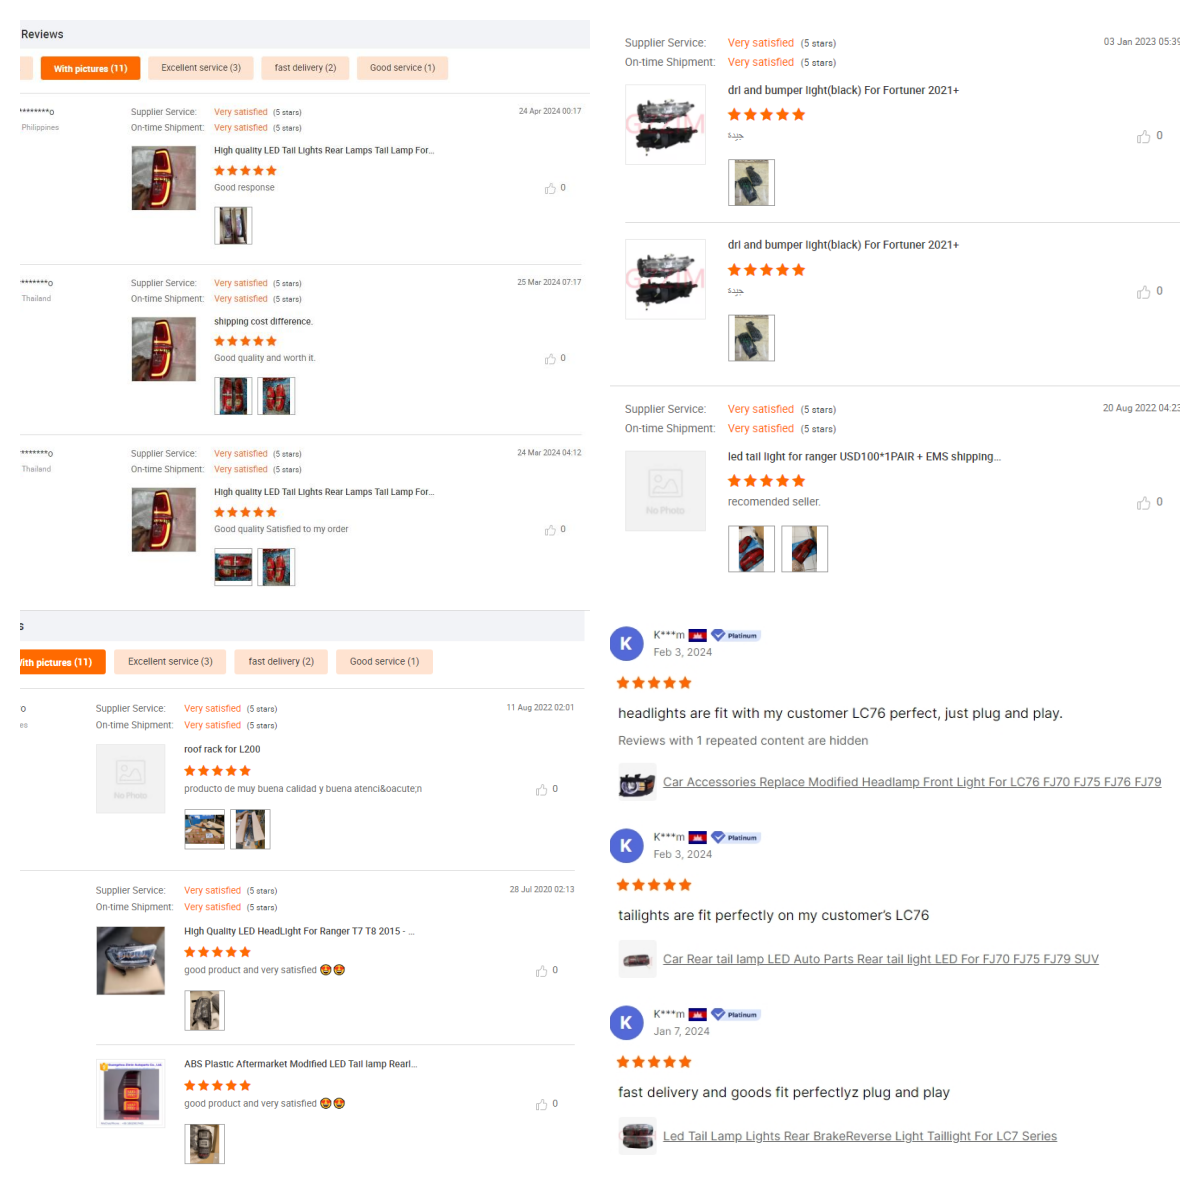The height and width of the screenshot is (1200, 1200).
Task: Open first photo under 'recomended seller' review
Action: point(751,549)
